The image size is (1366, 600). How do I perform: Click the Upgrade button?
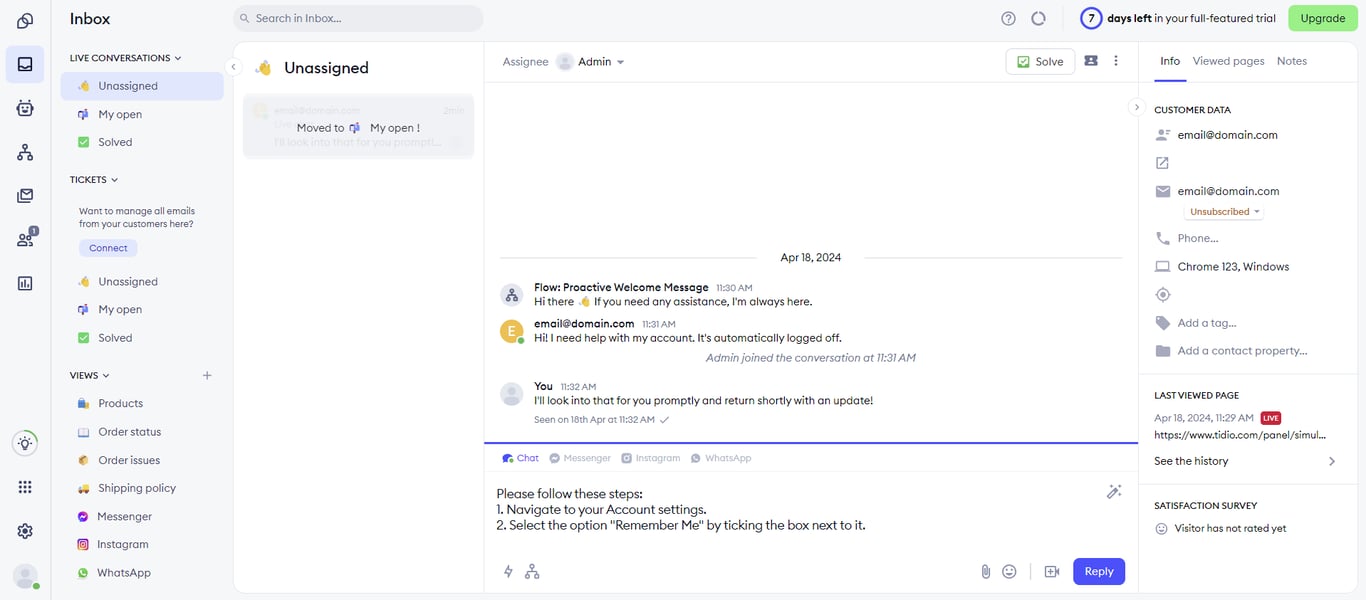coord(1322,17)
